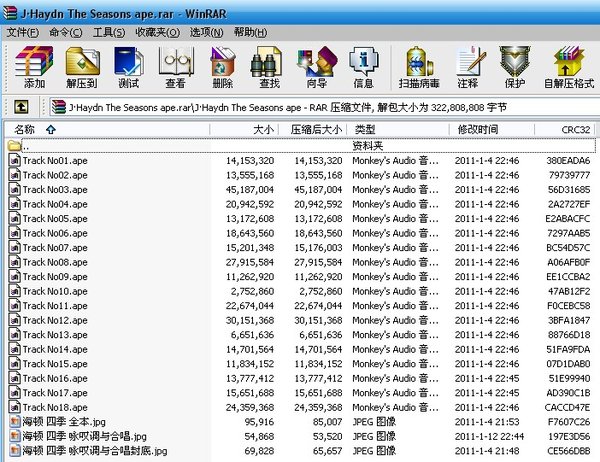Open the Options (选项) menu

[x=207, y=33]
